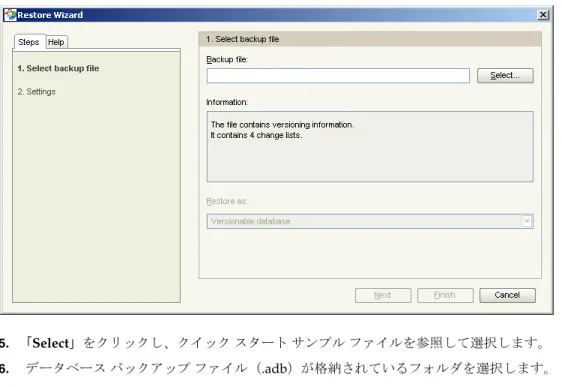Click the 'The file contains versioning information.' line
562x387 pixels.
pos(282,125)
